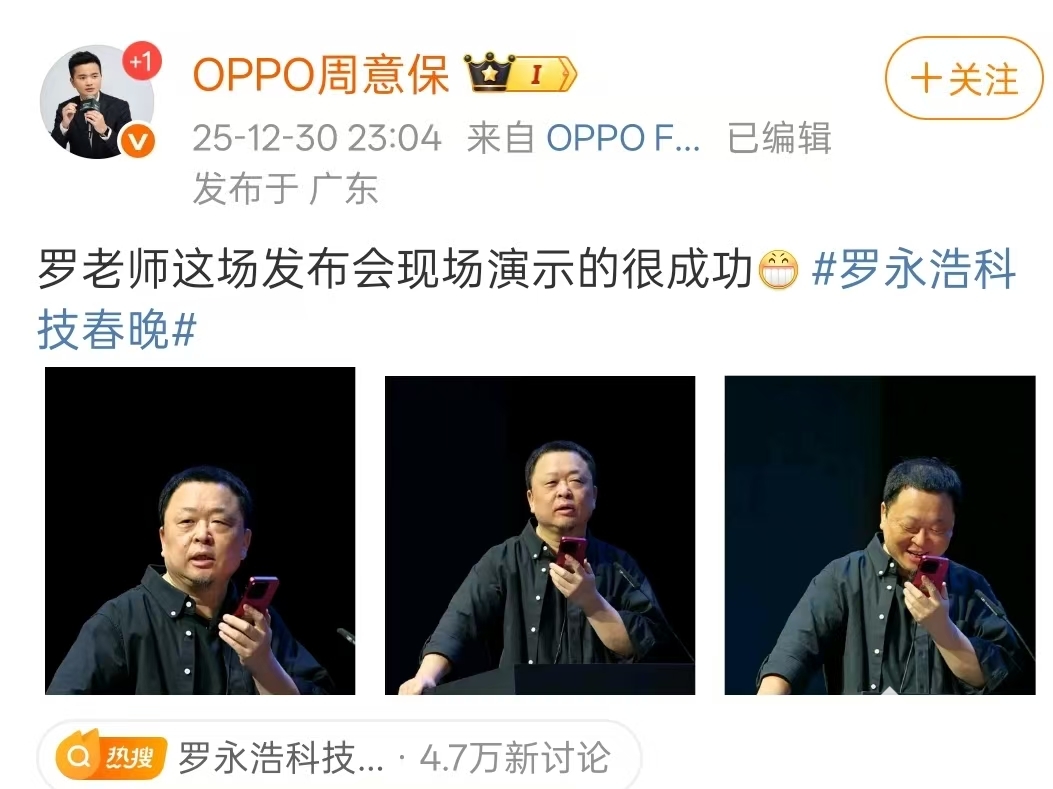Open middle photo with closed eyes
The image size is (1053, 789).
coord(540,535)
